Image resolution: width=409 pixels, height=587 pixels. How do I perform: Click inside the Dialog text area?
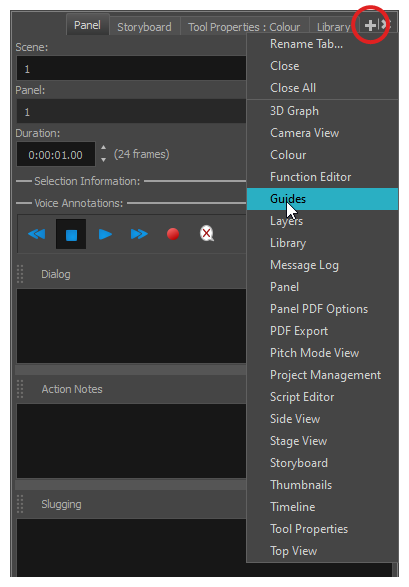click(x=131, y=326)
